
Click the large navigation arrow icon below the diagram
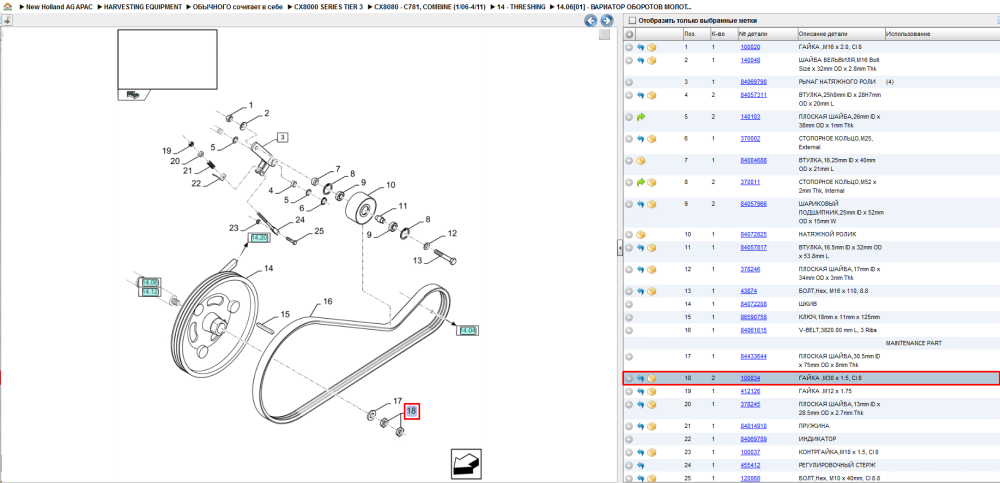click(x=467, y=463)
